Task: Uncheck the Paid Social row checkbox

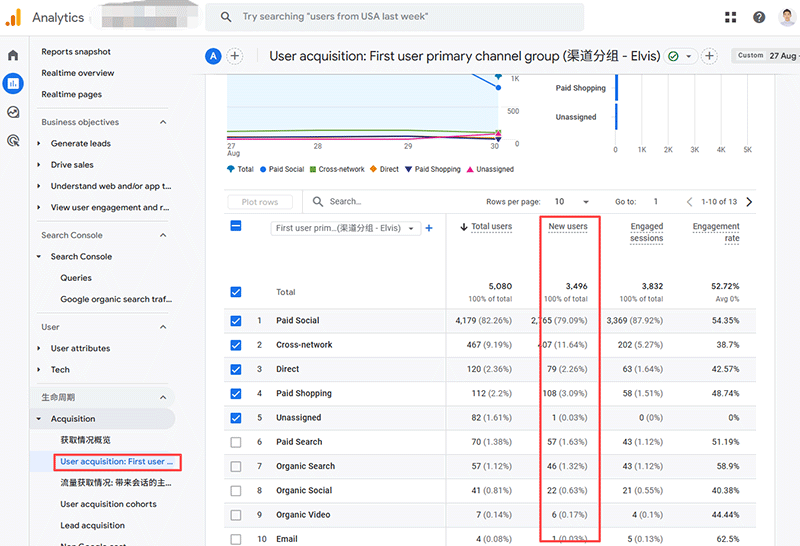Action: coord(236,321)
